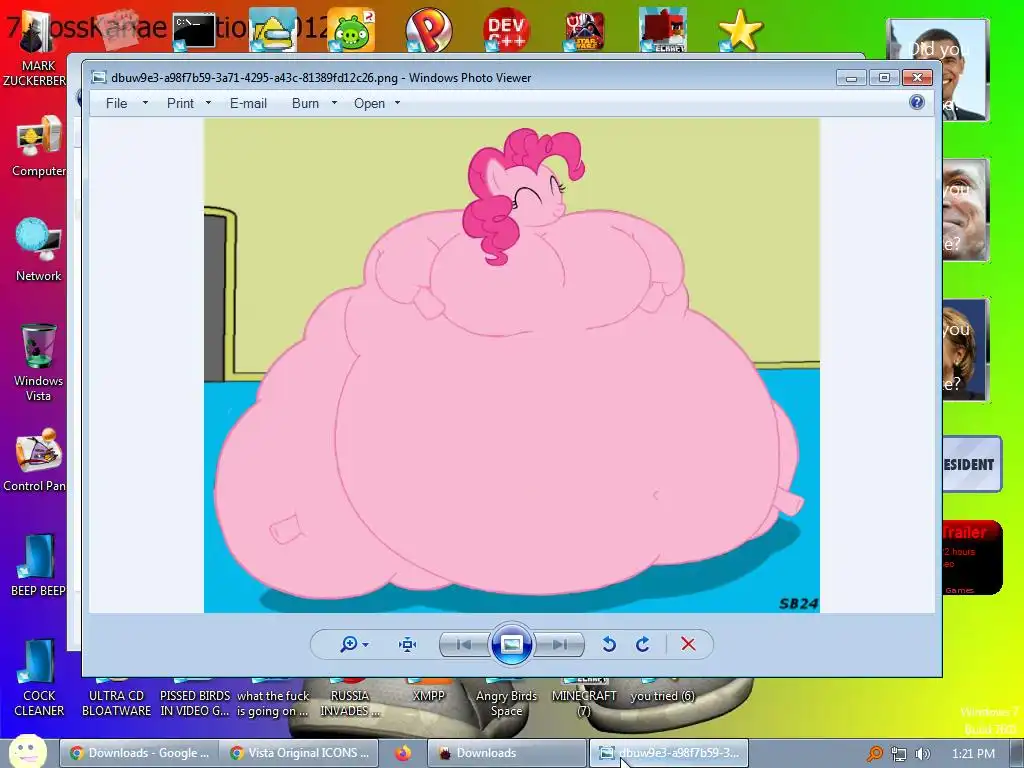Select the Angry Birds Star Wars shortcut

click(x=584, y=31)
